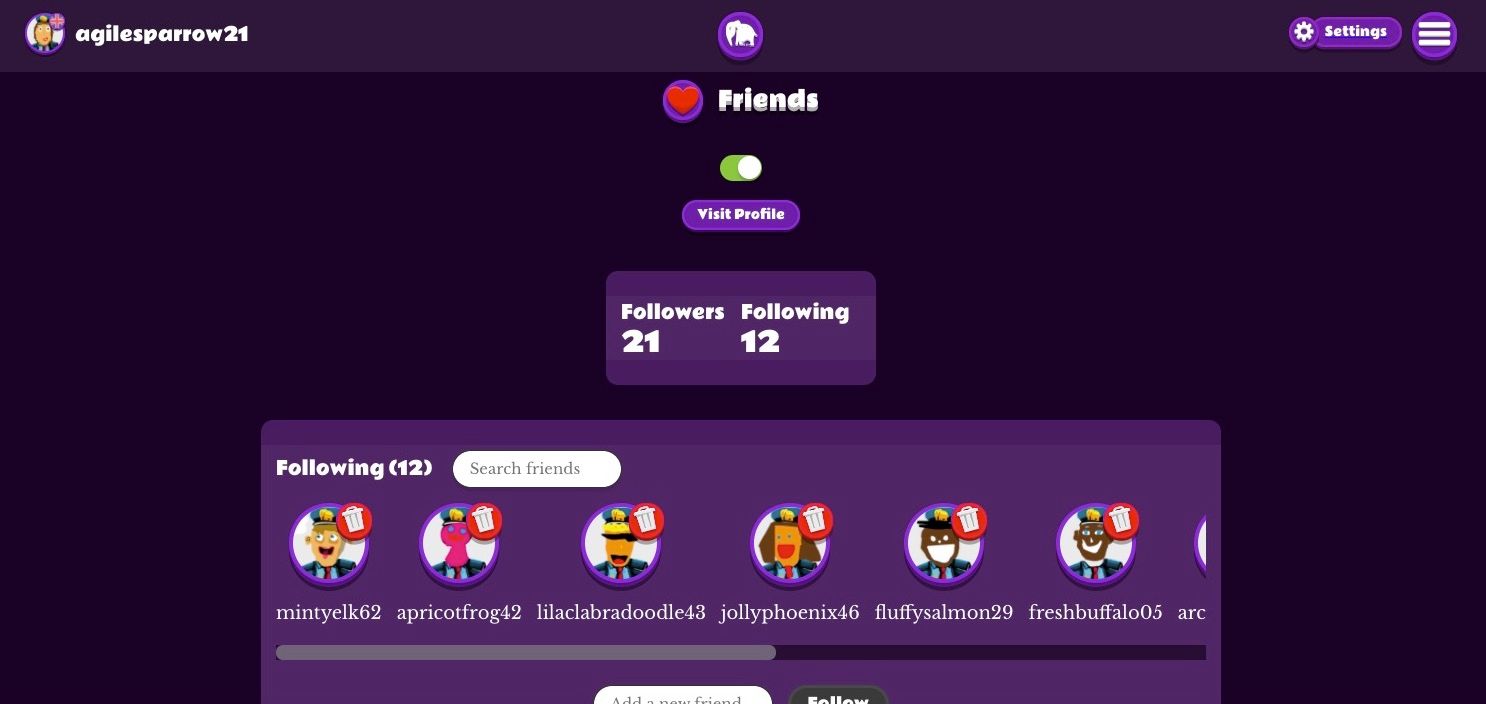Screen dimensions: 1486x704
Task: Open the hamburger menu
Action: coord(1434,35)
